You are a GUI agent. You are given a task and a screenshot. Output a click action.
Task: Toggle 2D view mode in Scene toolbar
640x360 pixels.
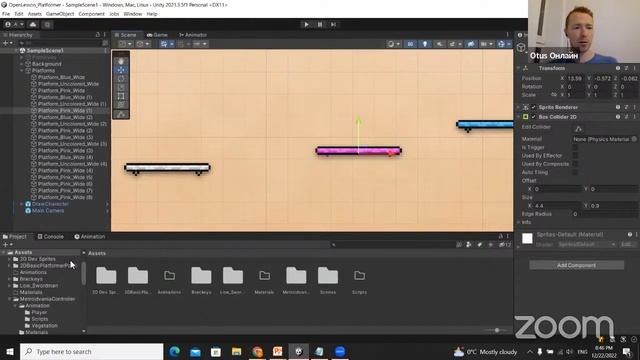click(411, 44)
